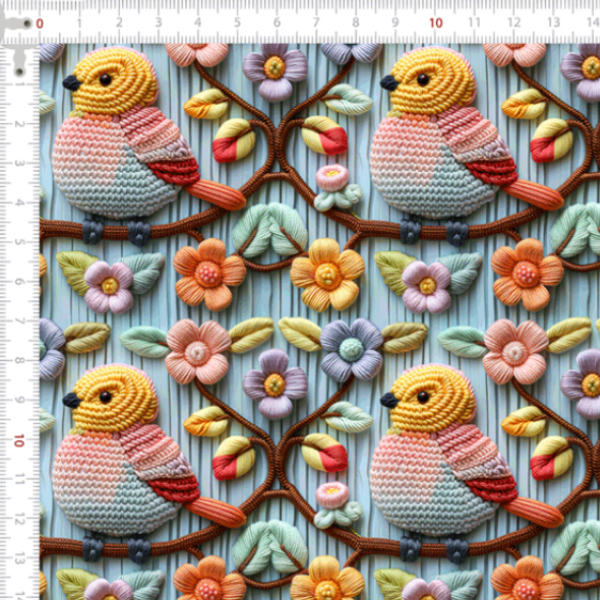Click the red 10 on the top ruler
The height and width of the screenshot is (600, 600).
[435, 22]
